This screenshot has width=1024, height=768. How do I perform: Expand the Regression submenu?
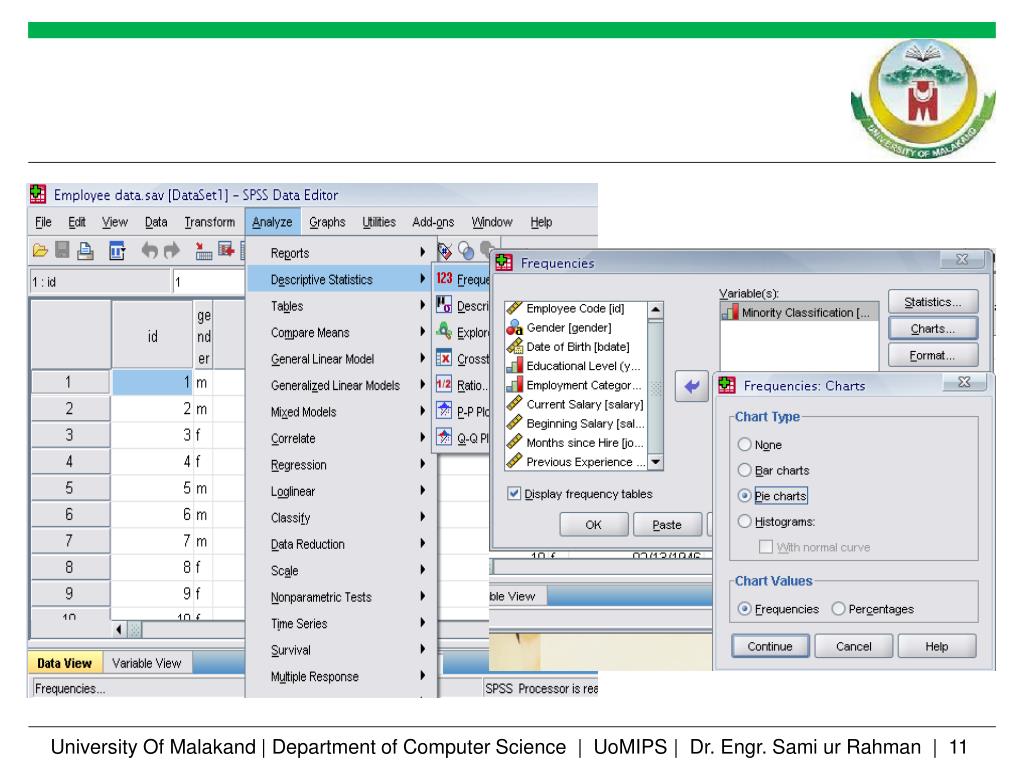tap(341, 464)
